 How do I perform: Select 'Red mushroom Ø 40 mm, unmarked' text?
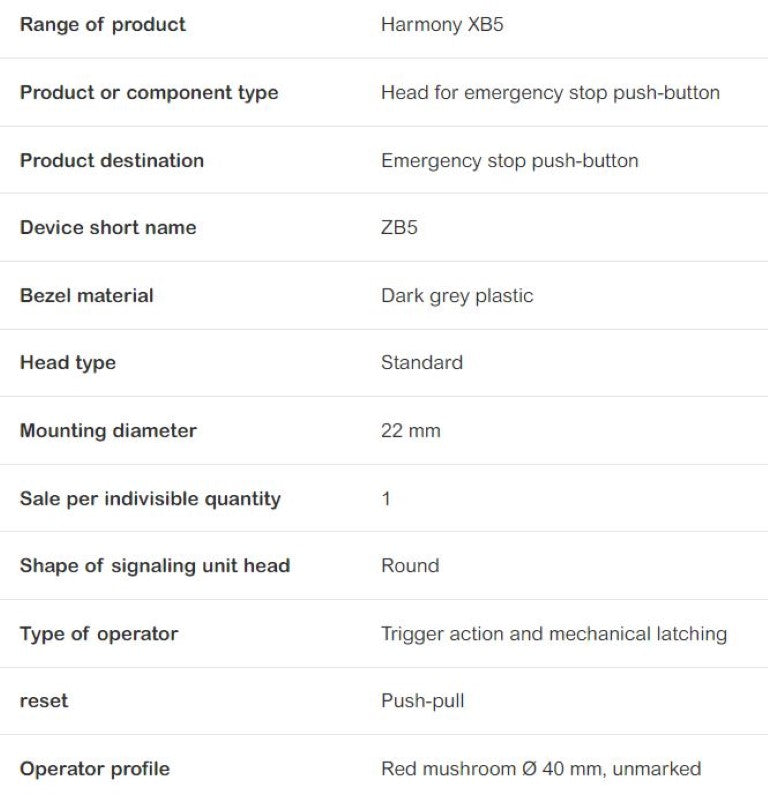541,769
